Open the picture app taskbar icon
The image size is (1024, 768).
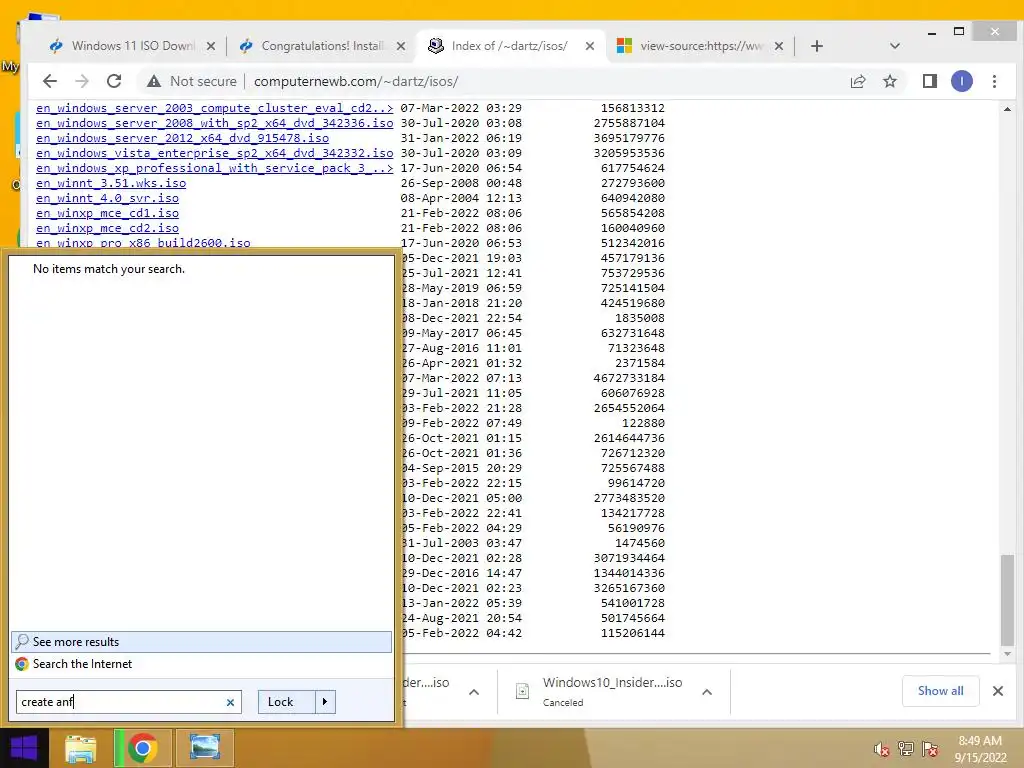(205, 748)
